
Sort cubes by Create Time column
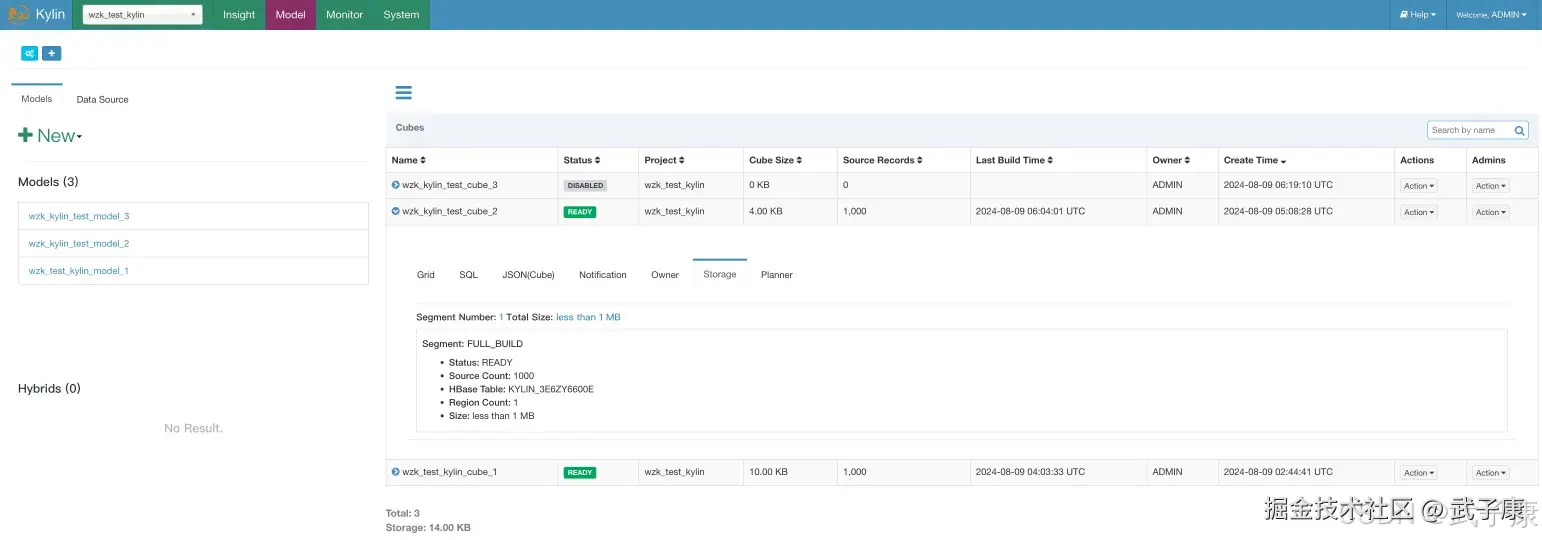coord(1255,160)
